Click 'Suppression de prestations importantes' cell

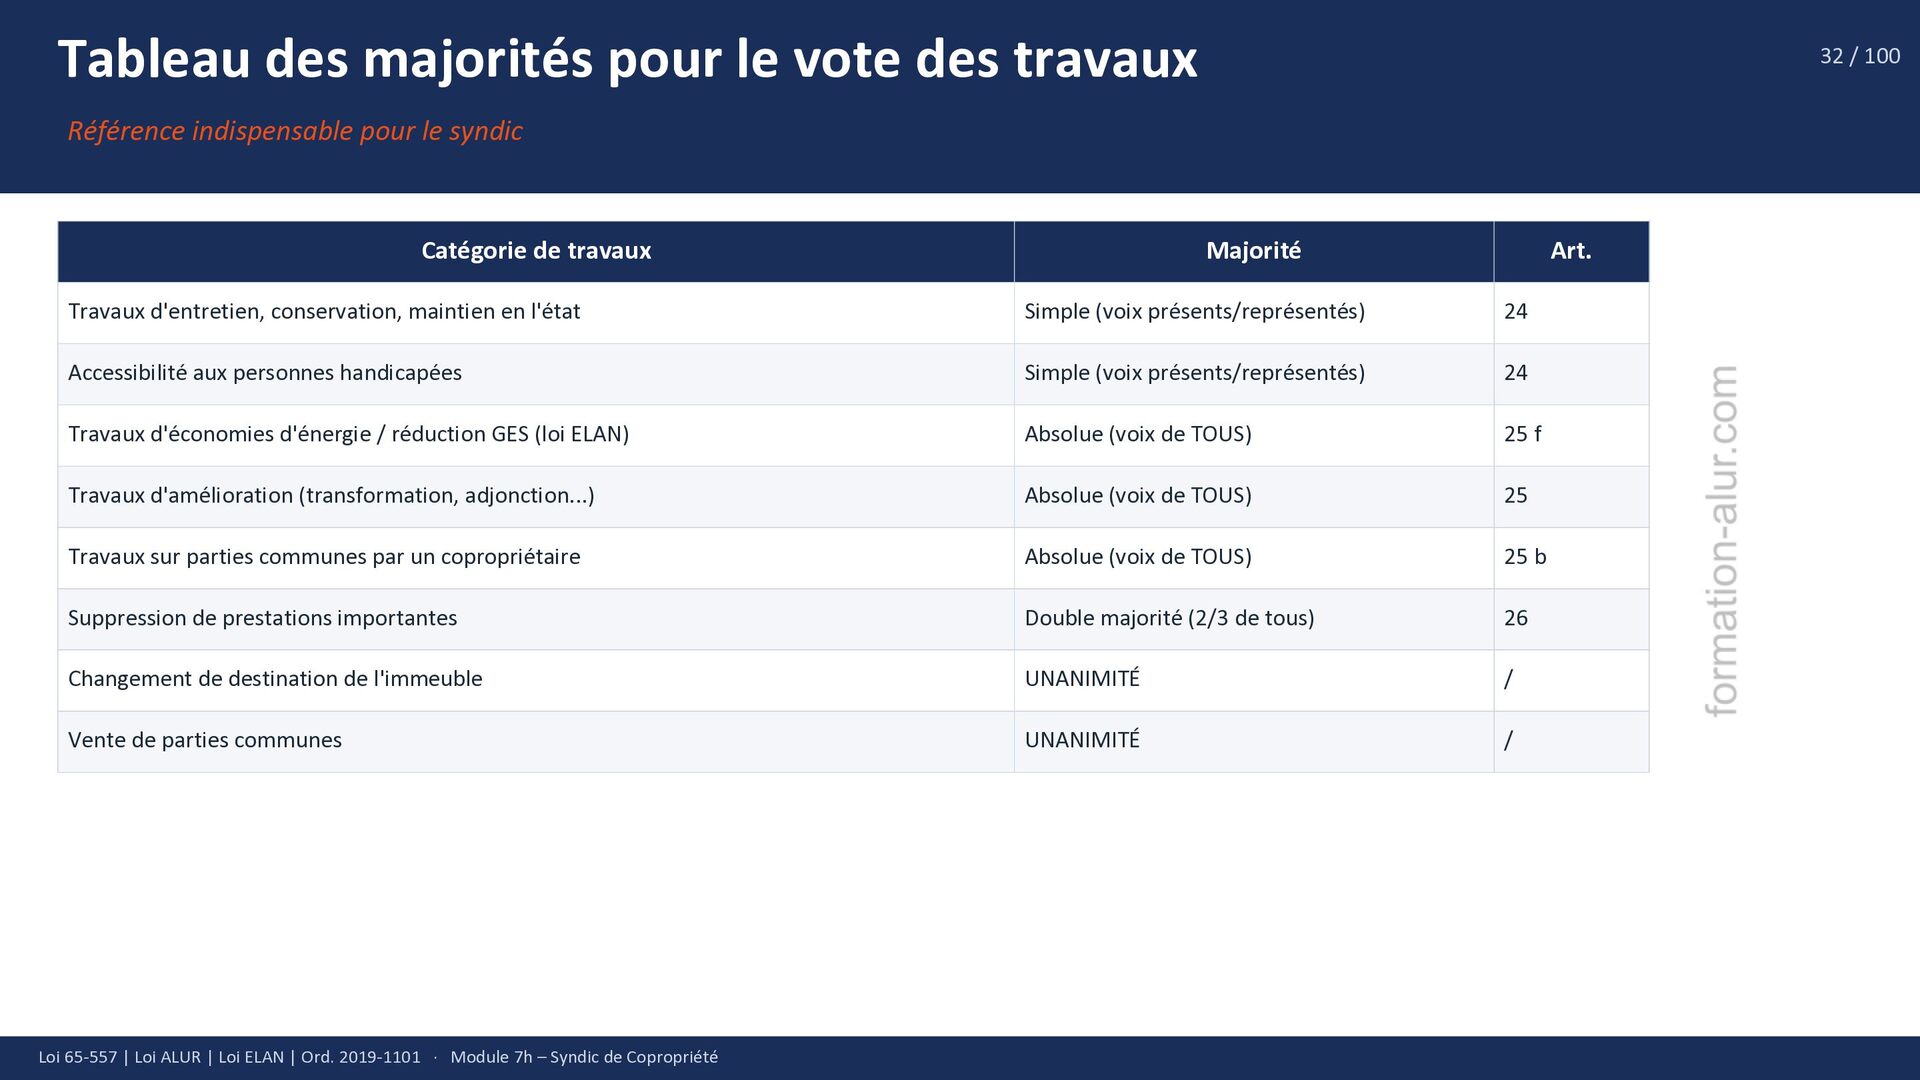536,619
